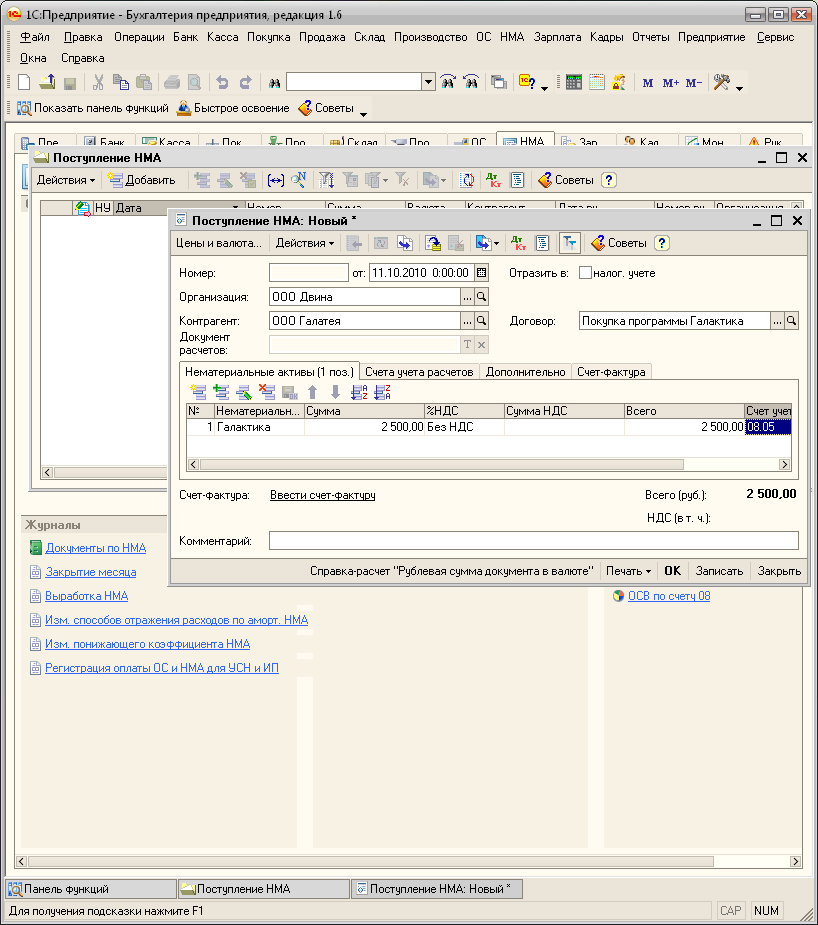This screenshot has height=925, width=818.
Task: Open the calculator icon in main toolbar
Action: pyautogui.click(x=573, y=83)
